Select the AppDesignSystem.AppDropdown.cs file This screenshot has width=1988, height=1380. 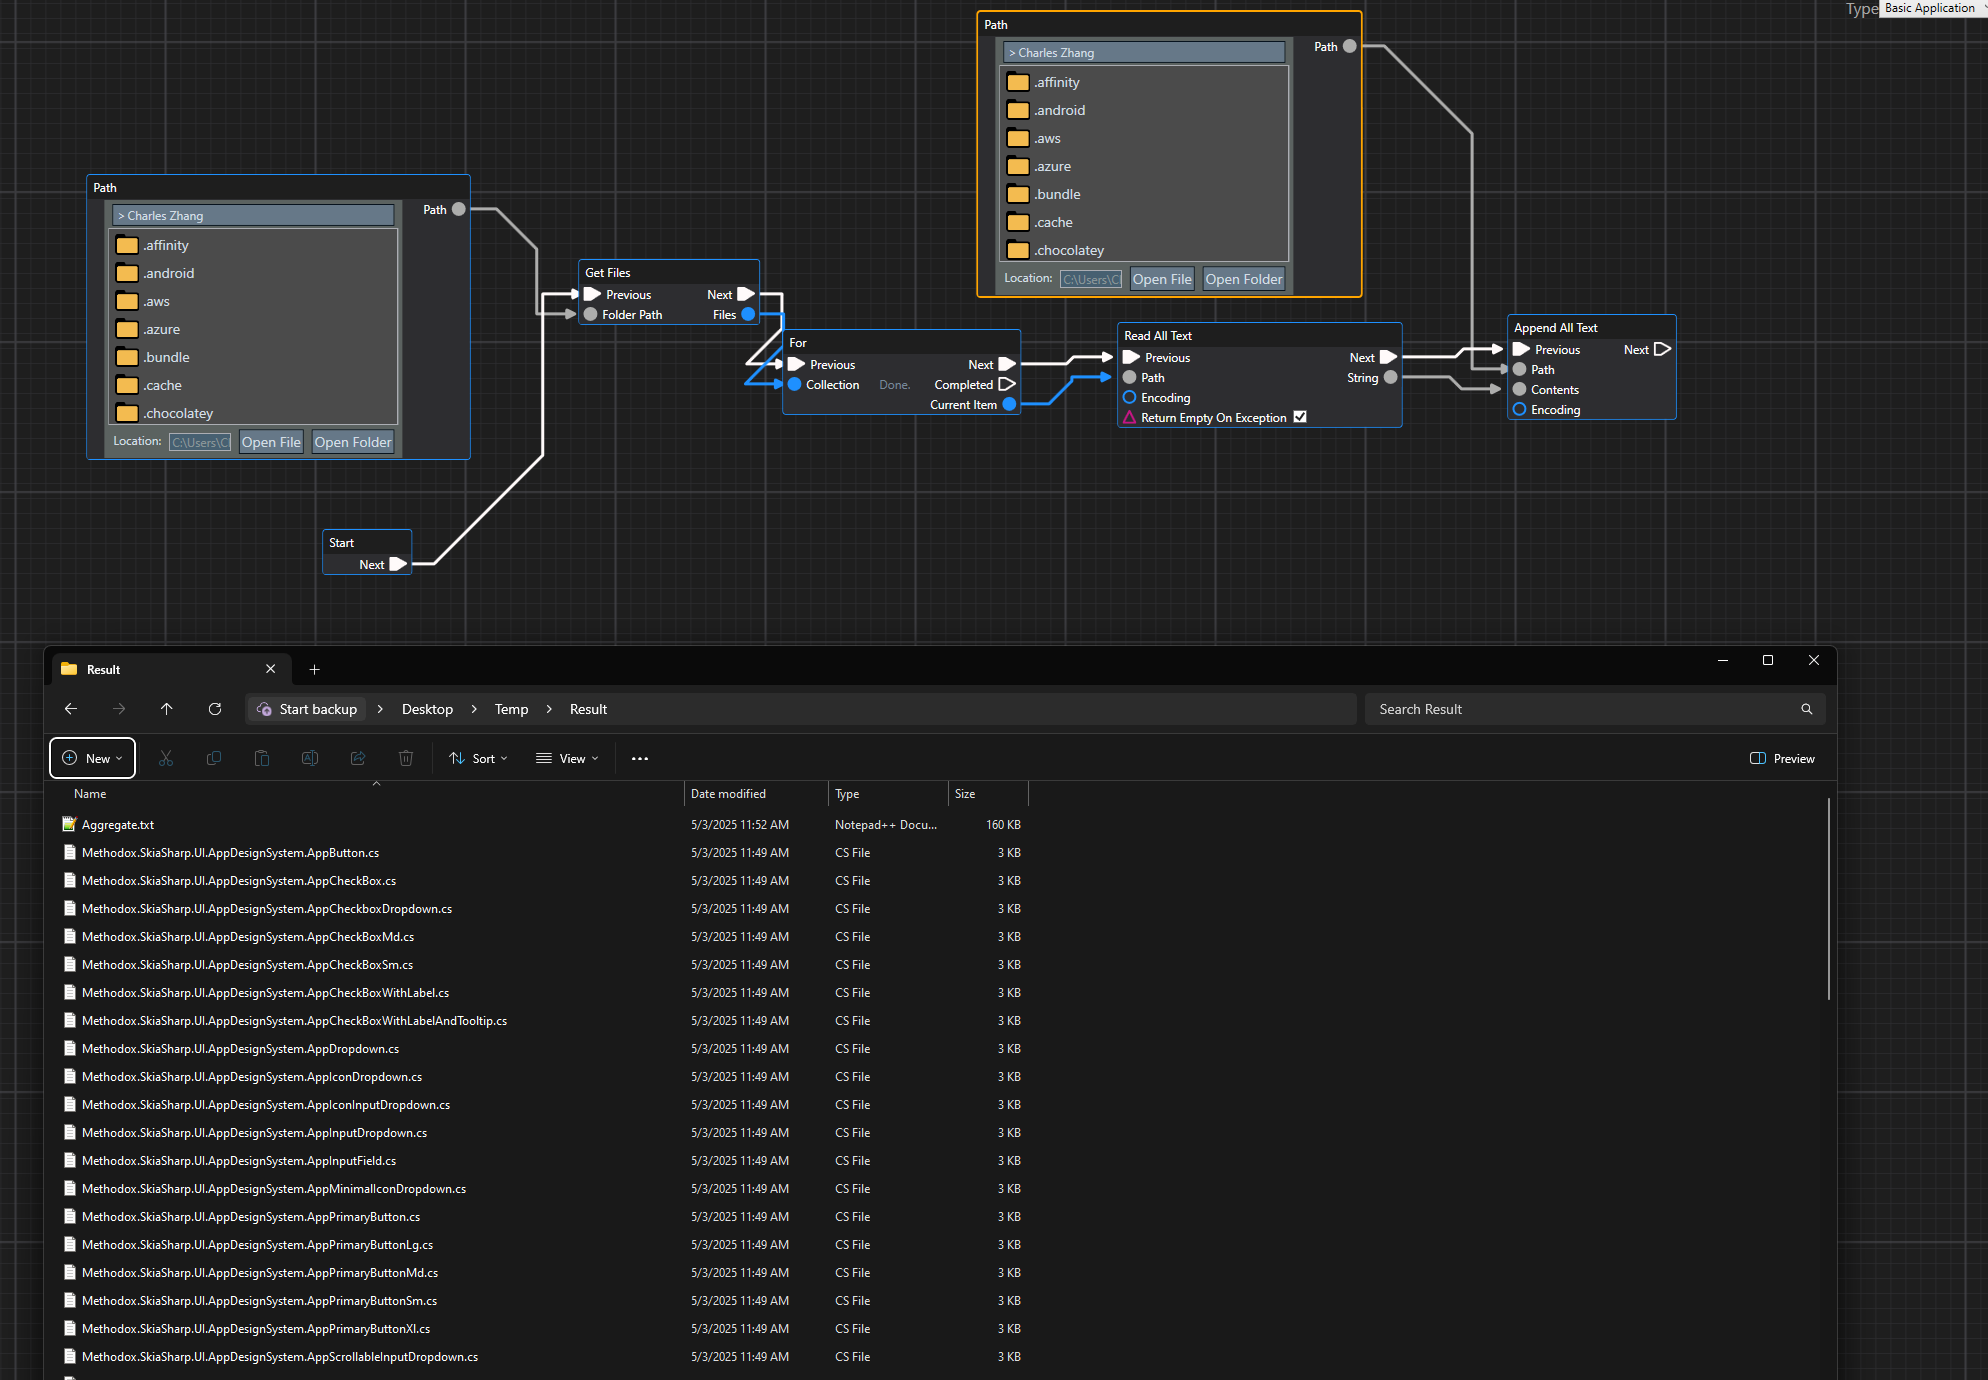[241, 1049]
